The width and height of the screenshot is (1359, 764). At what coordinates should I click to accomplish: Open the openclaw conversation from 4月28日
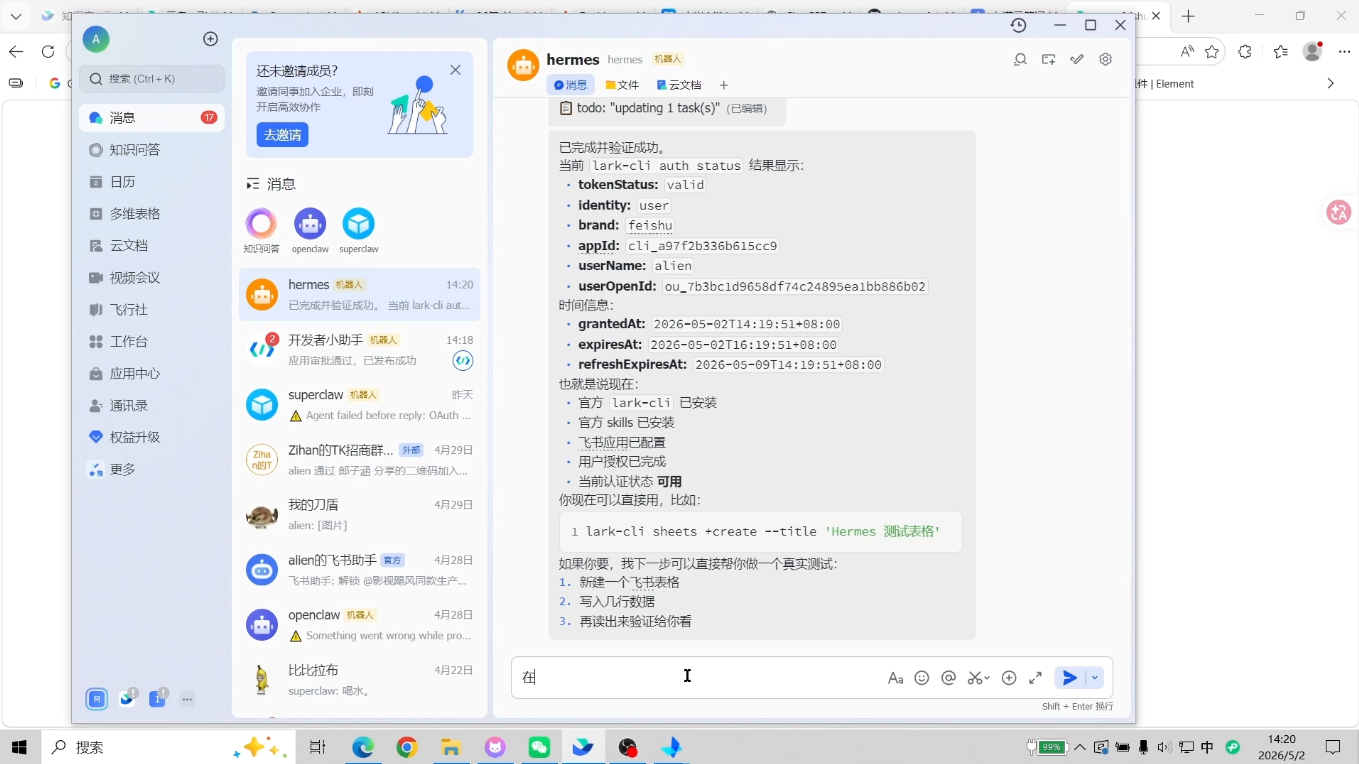(359, 625)
